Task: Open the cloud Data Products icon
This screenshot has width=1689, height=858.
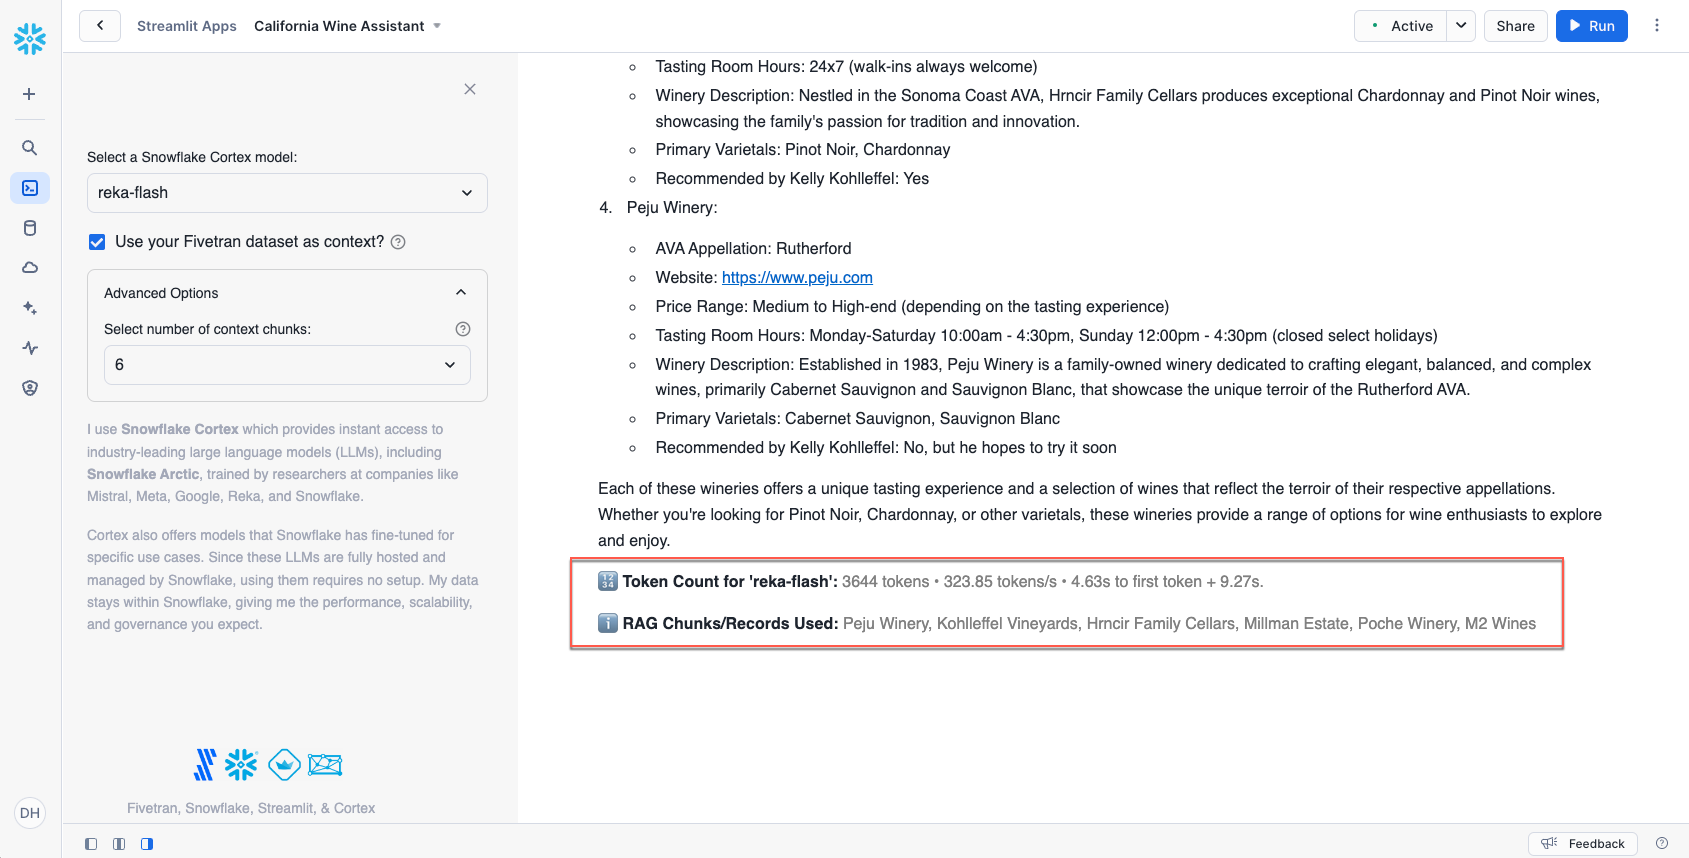Action: click(x=30, y=268)
